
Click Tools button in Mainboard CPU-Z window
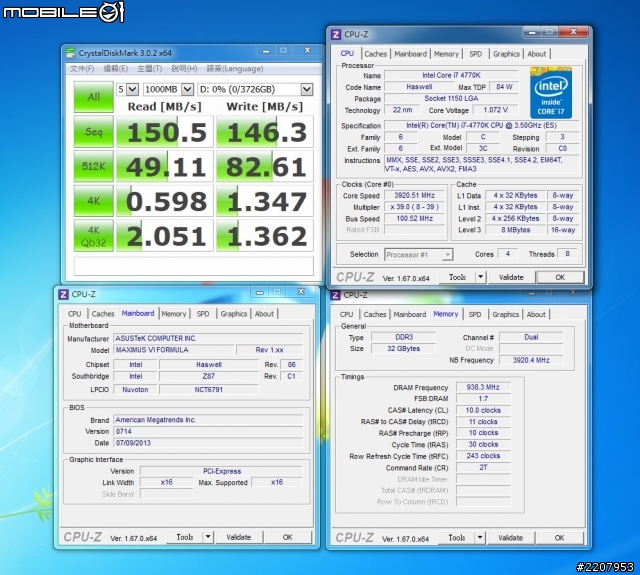tap(184, 537)
